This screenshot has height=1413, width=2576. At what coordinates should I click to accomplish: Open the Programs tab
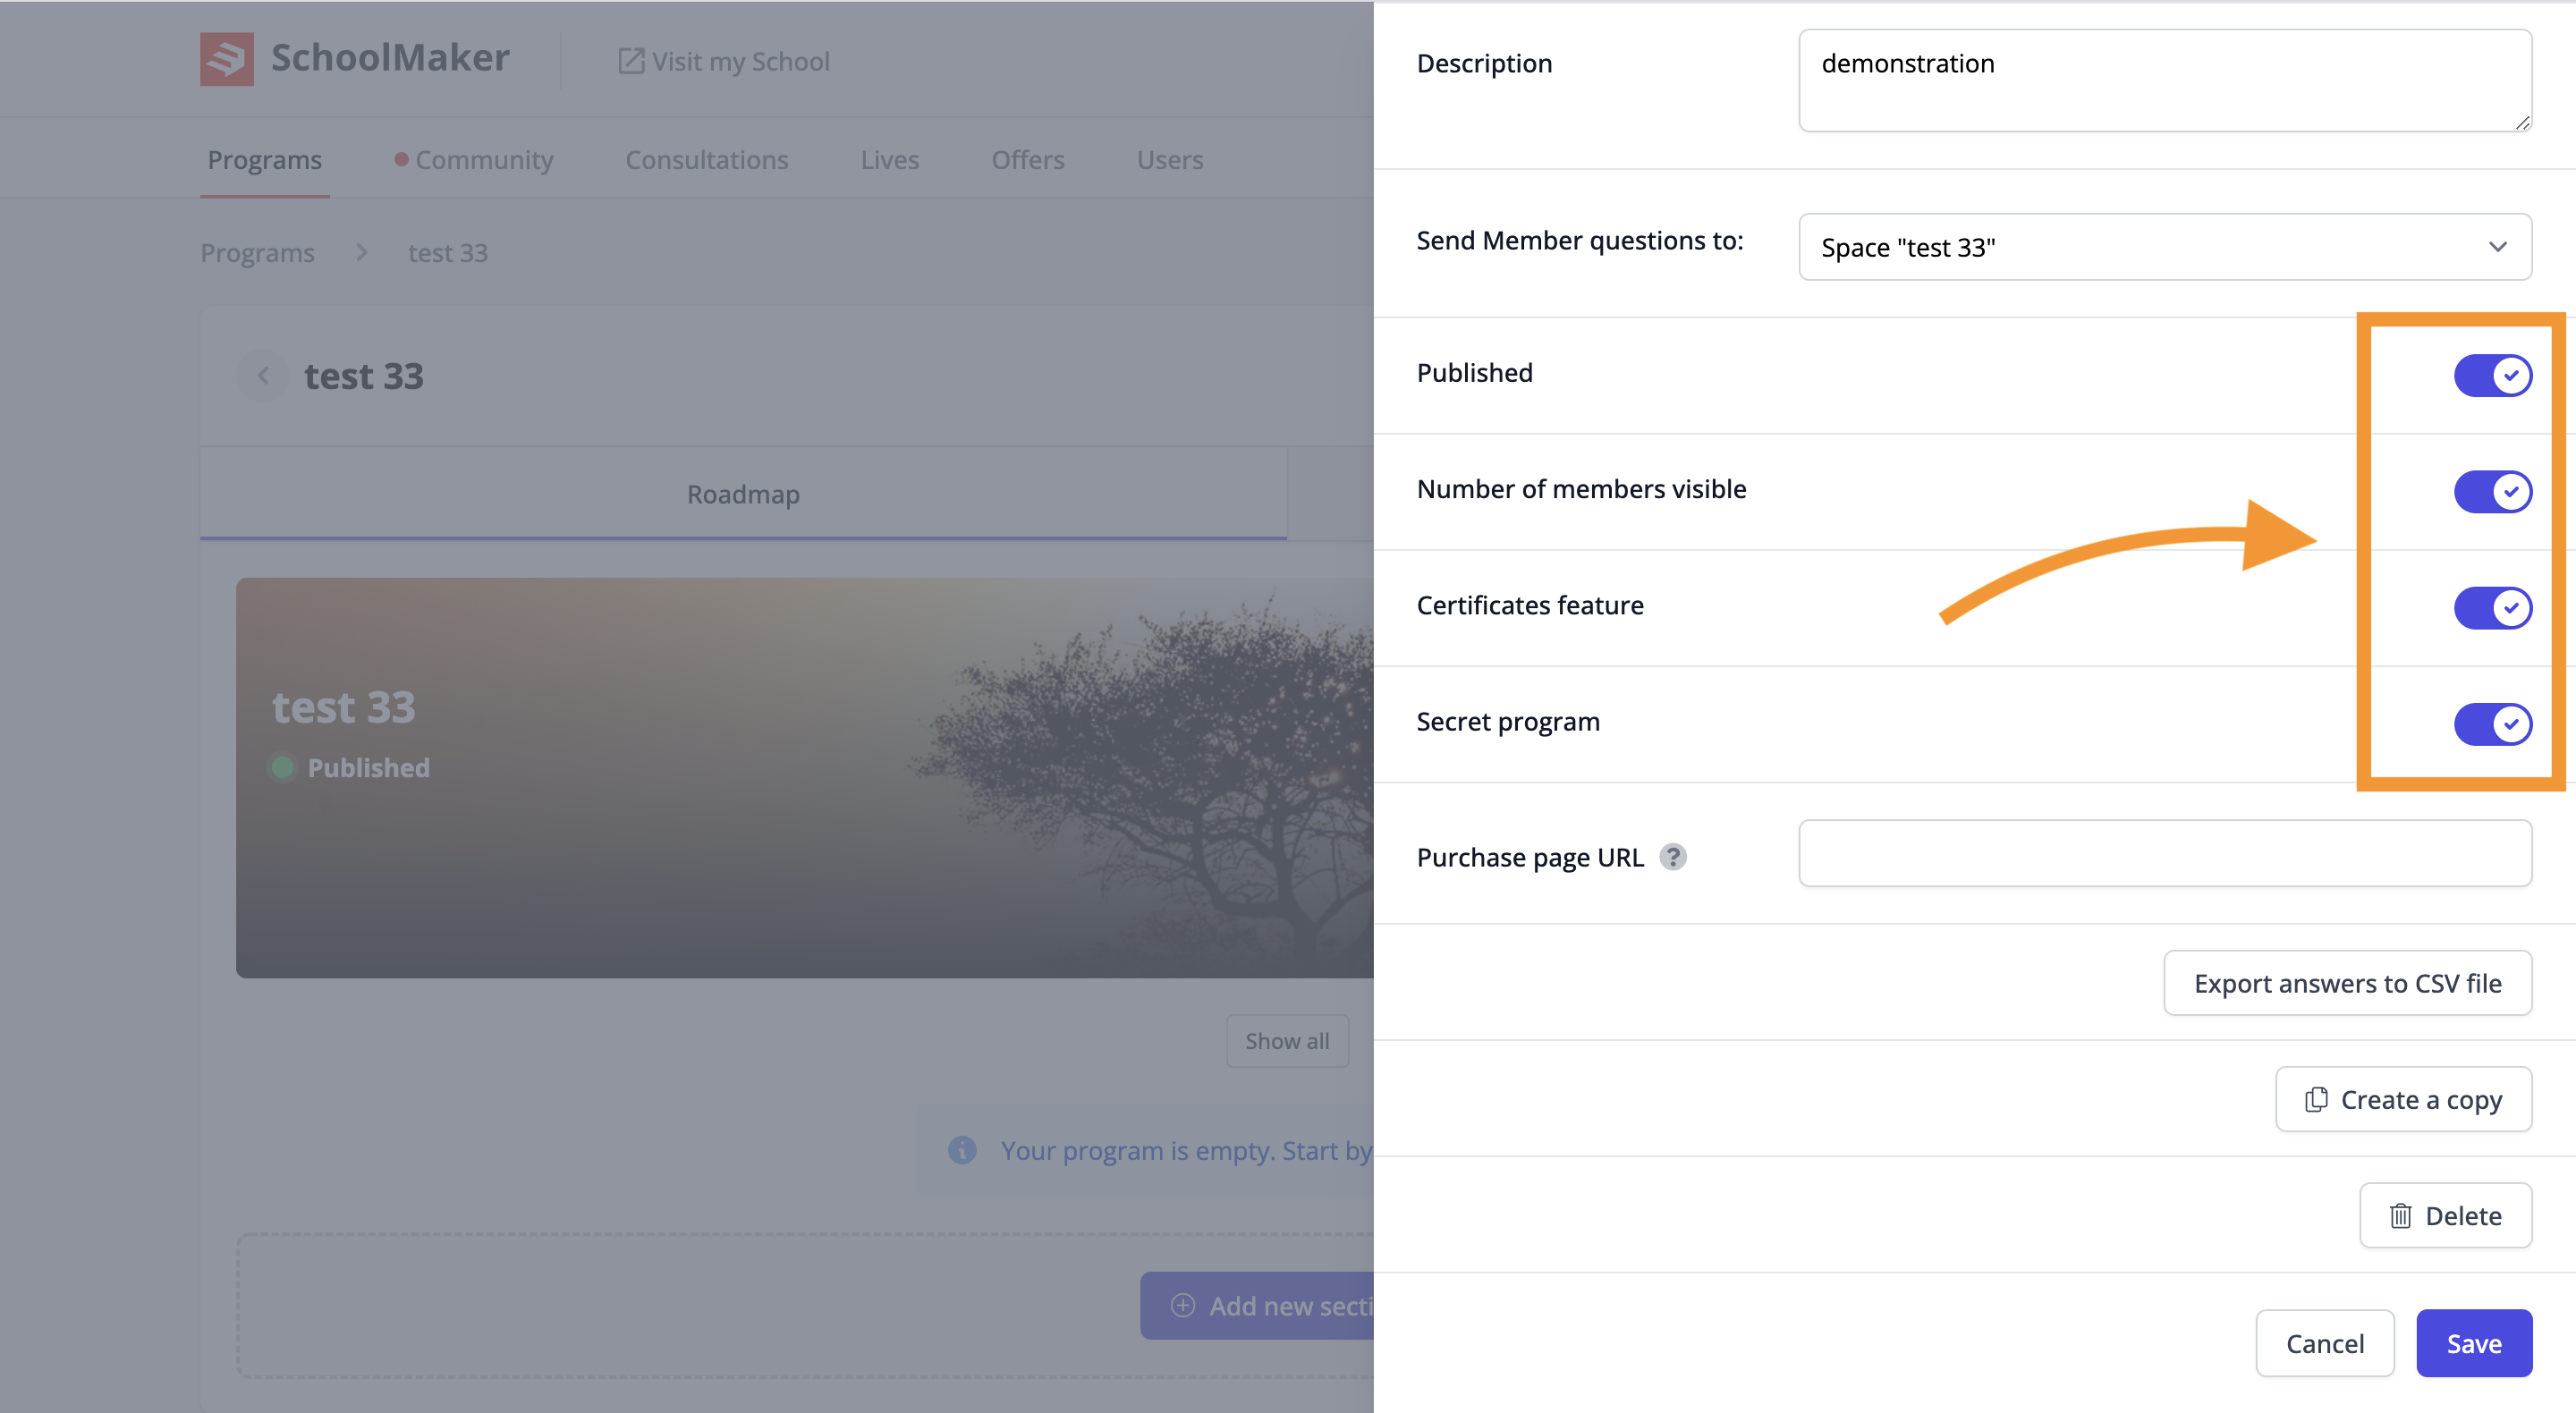265,160
